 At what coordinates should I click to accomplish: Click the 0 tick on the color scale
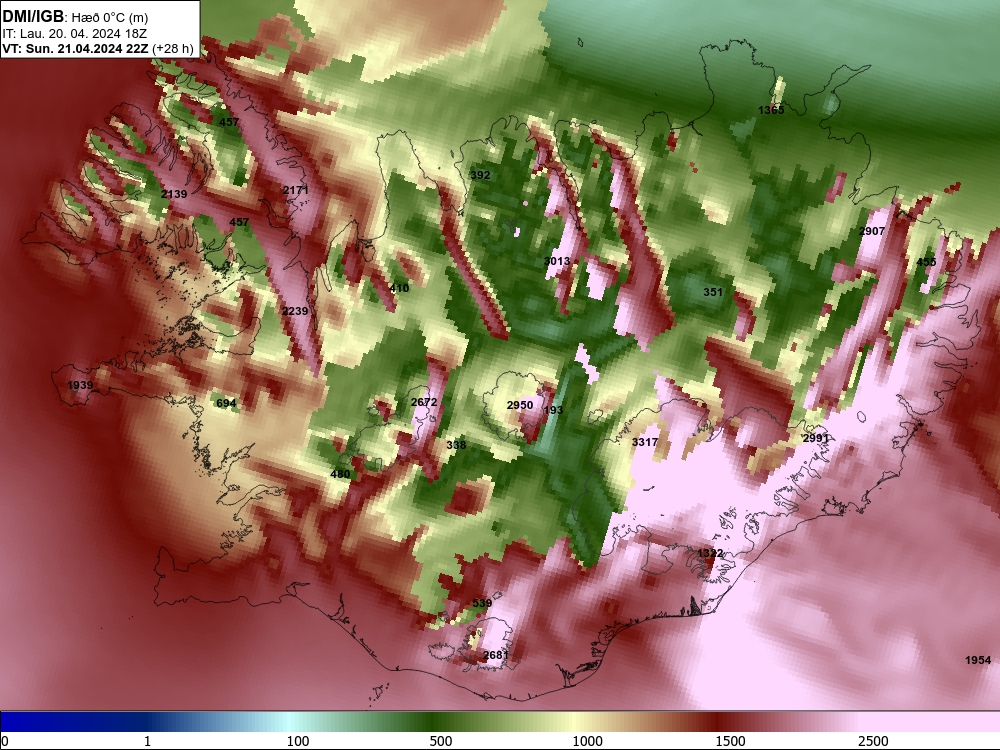click(5, 741)
